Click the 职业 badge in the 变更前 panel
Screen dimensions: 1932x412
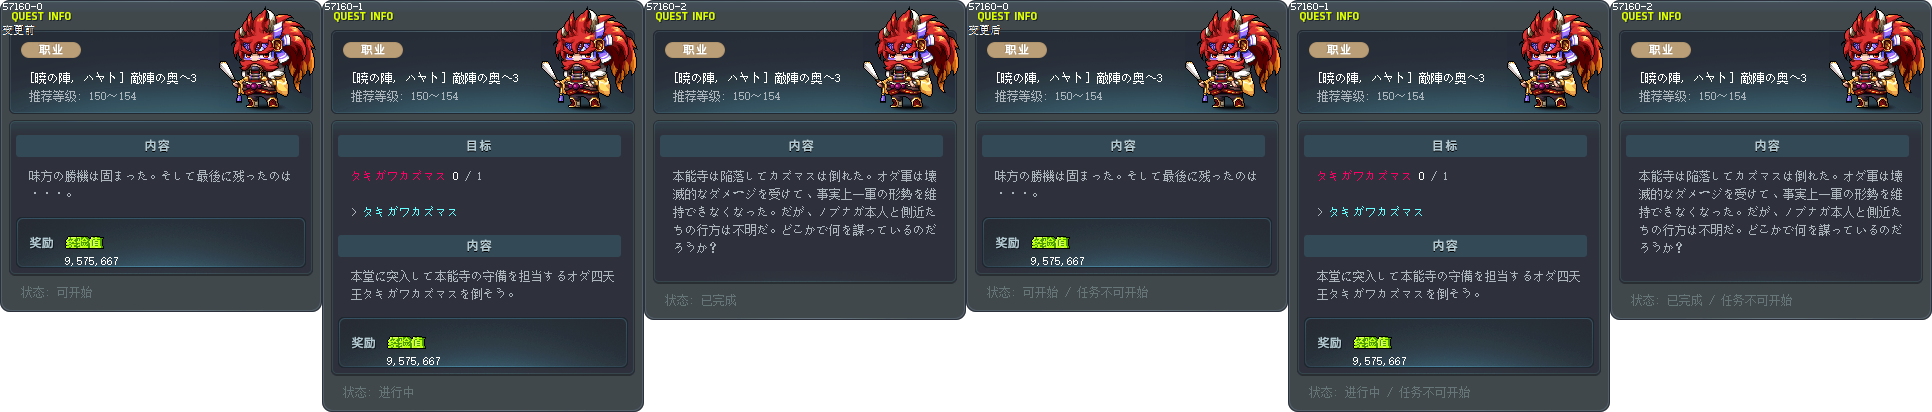(x=51, y=50)
